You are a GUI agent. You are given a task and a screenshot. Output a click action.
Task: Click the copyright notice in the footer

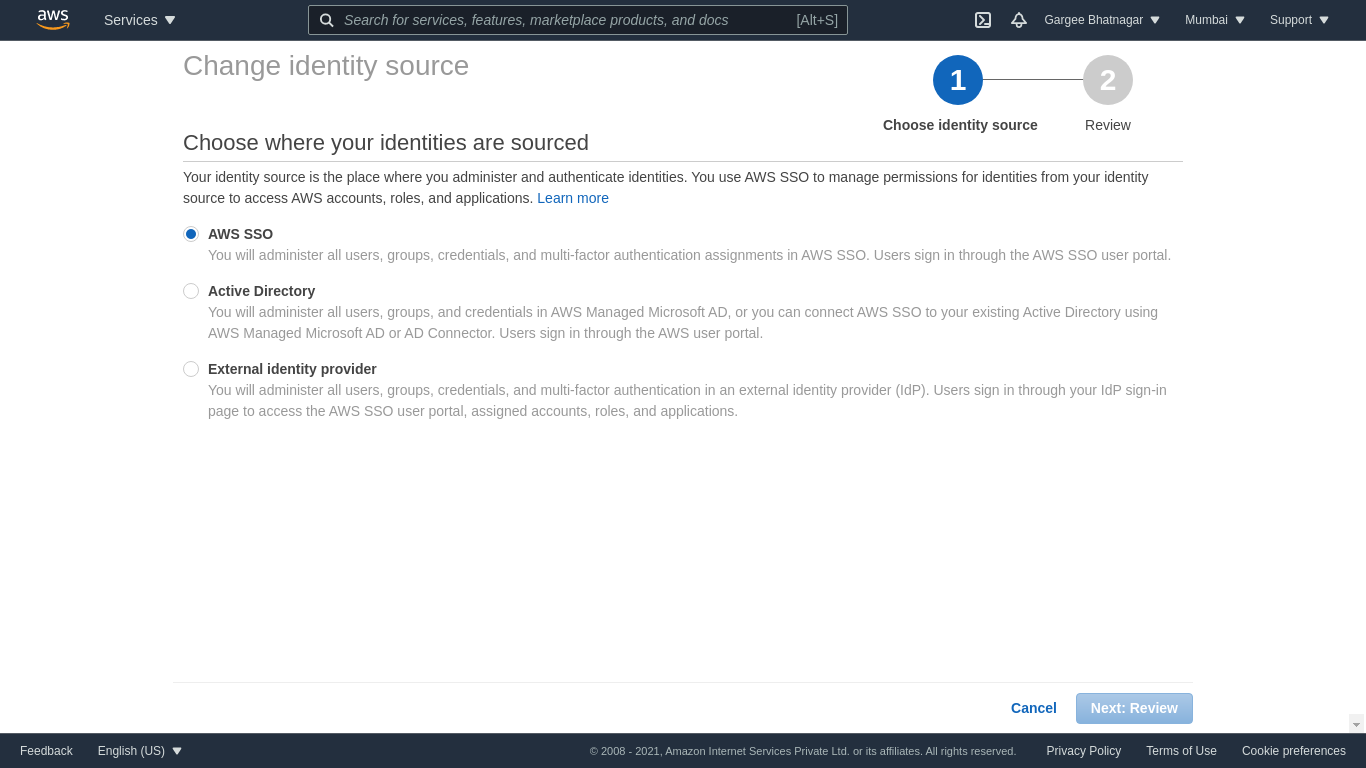pyautogui.click(x=803, y=751)
